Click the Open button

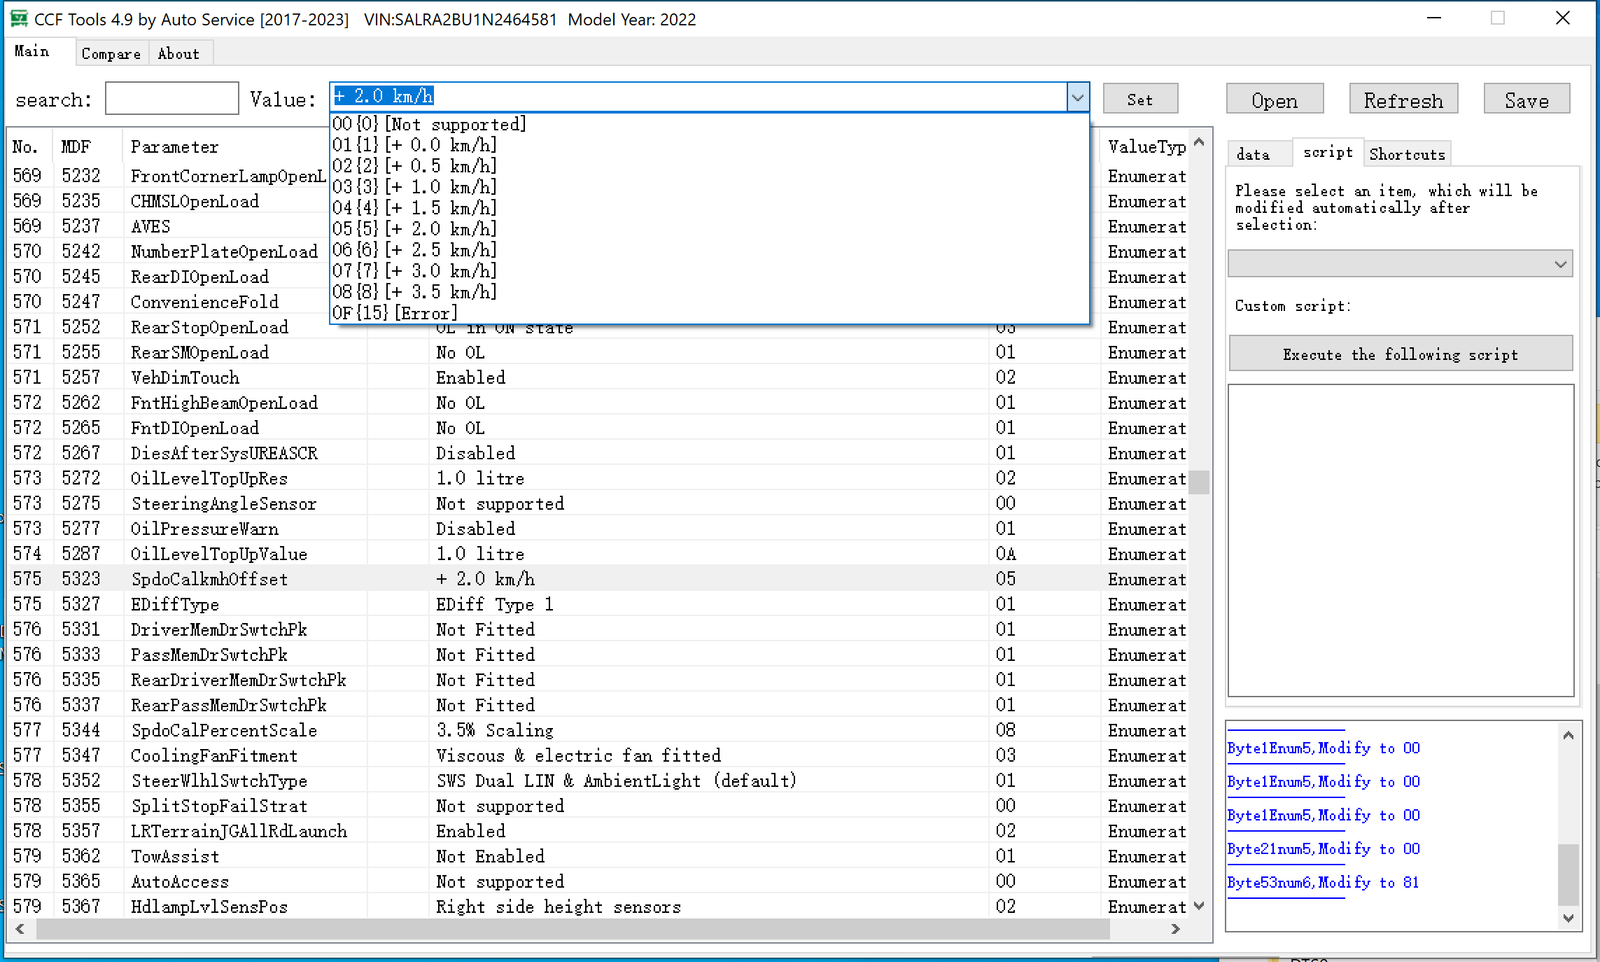[1275, 100]
